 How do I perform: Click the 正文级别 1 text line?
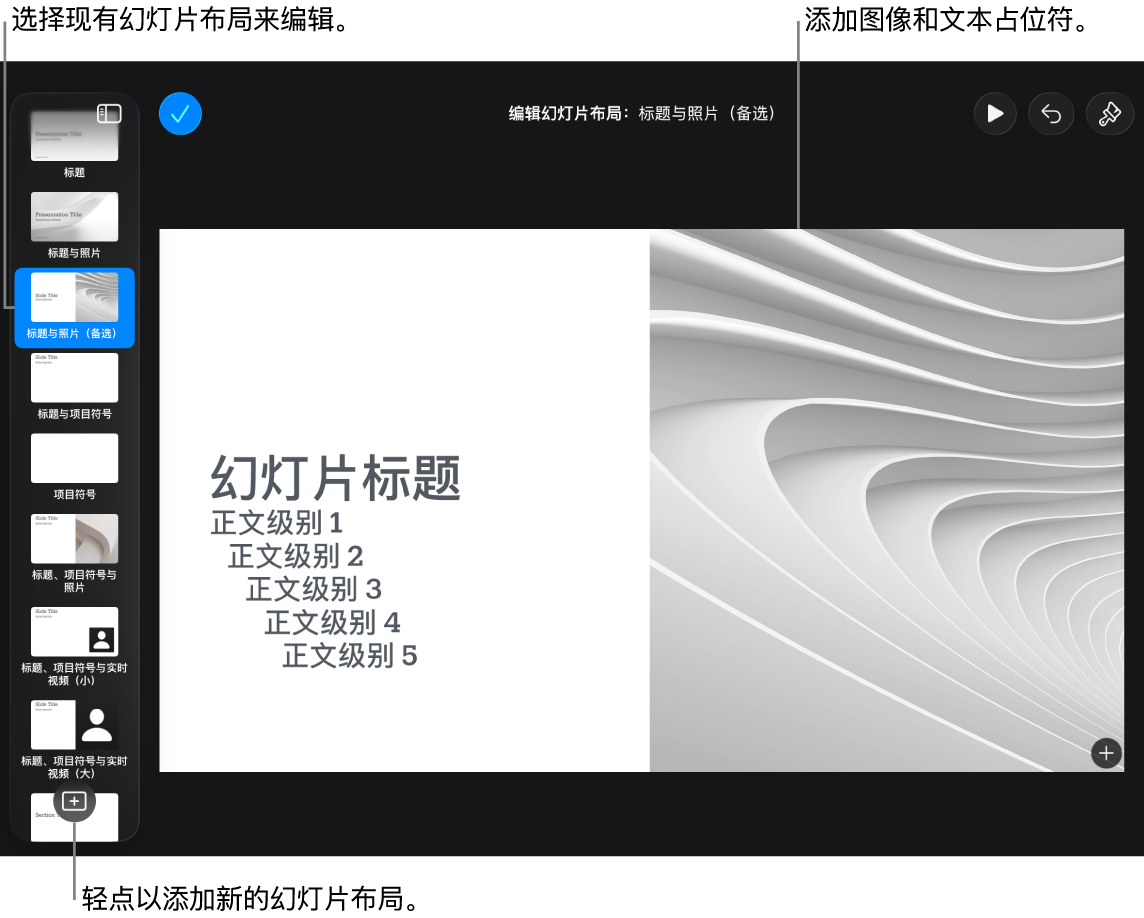277,522
